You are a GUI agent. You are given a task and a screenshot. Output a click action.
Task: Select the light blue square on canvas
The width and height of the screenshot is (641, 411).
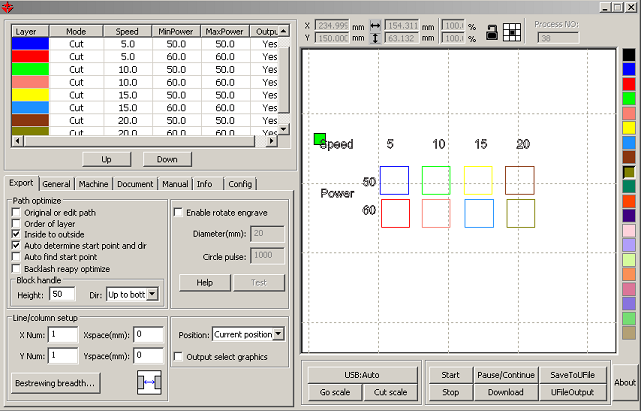click(479, 213)
